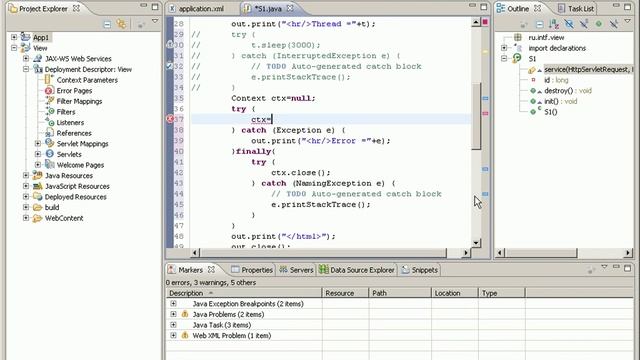Open the Outline view menu triangle
Image resolution: width=640 pixels, height=360 pixels.
[x=627, y=21]
